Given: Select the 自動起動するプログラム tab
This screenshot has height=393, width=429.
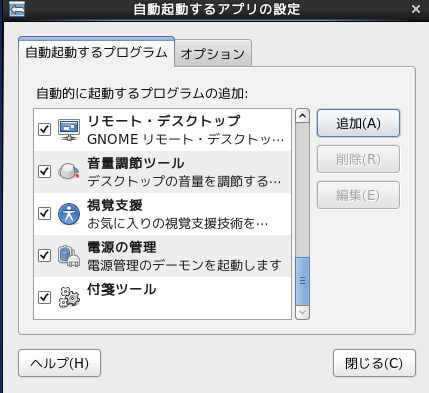Looking at the screenshot, I should tap(96, 52).
